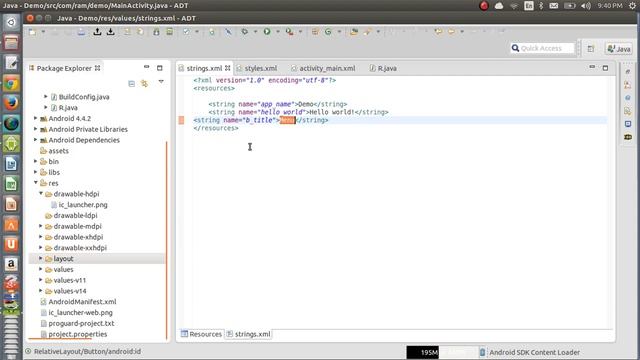
Task: Click the download arrow toolbar icon
Action: pos(111,32)
